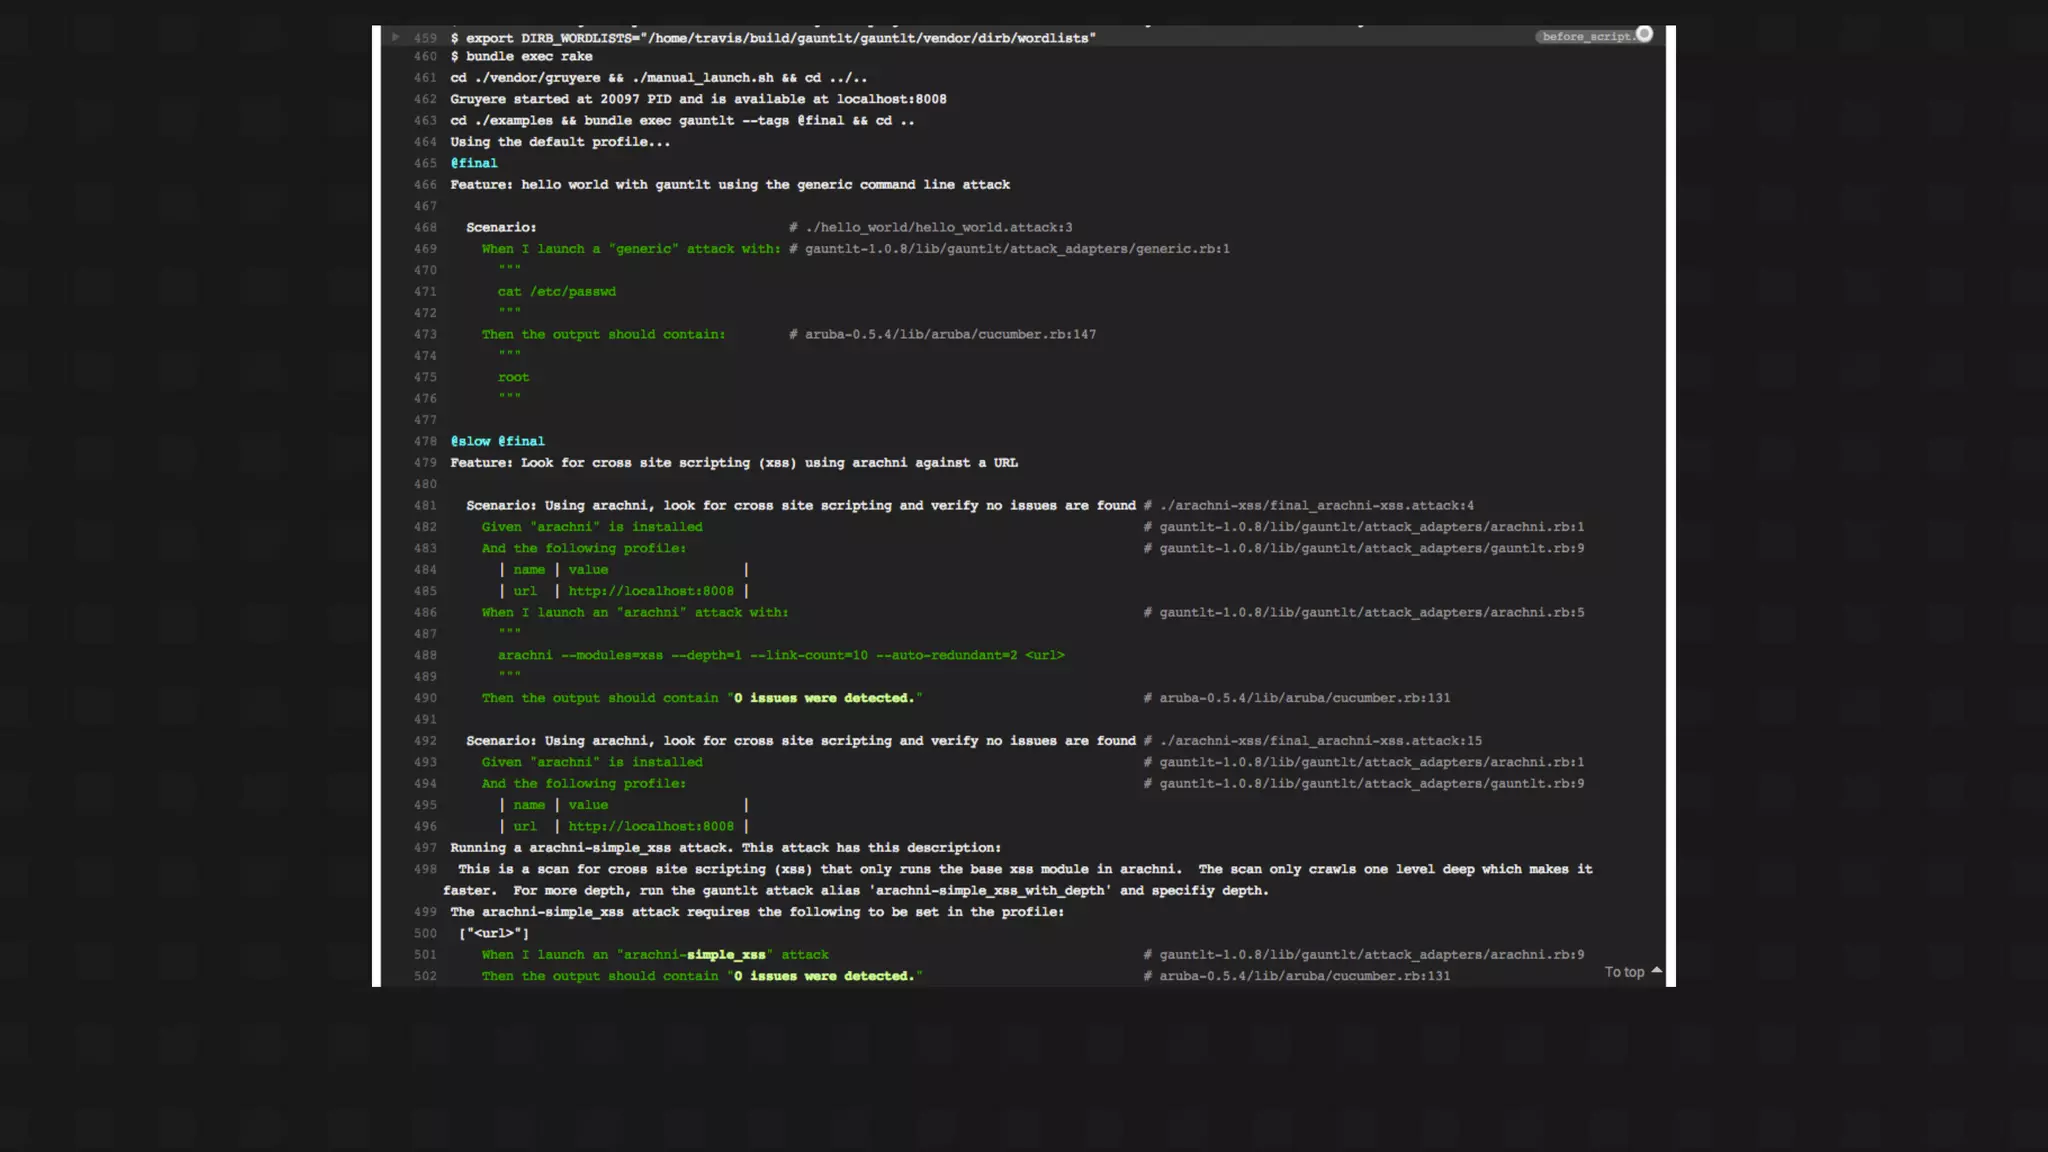Click the 'Gruyere started at 20097' line

(x=697, y=99)
